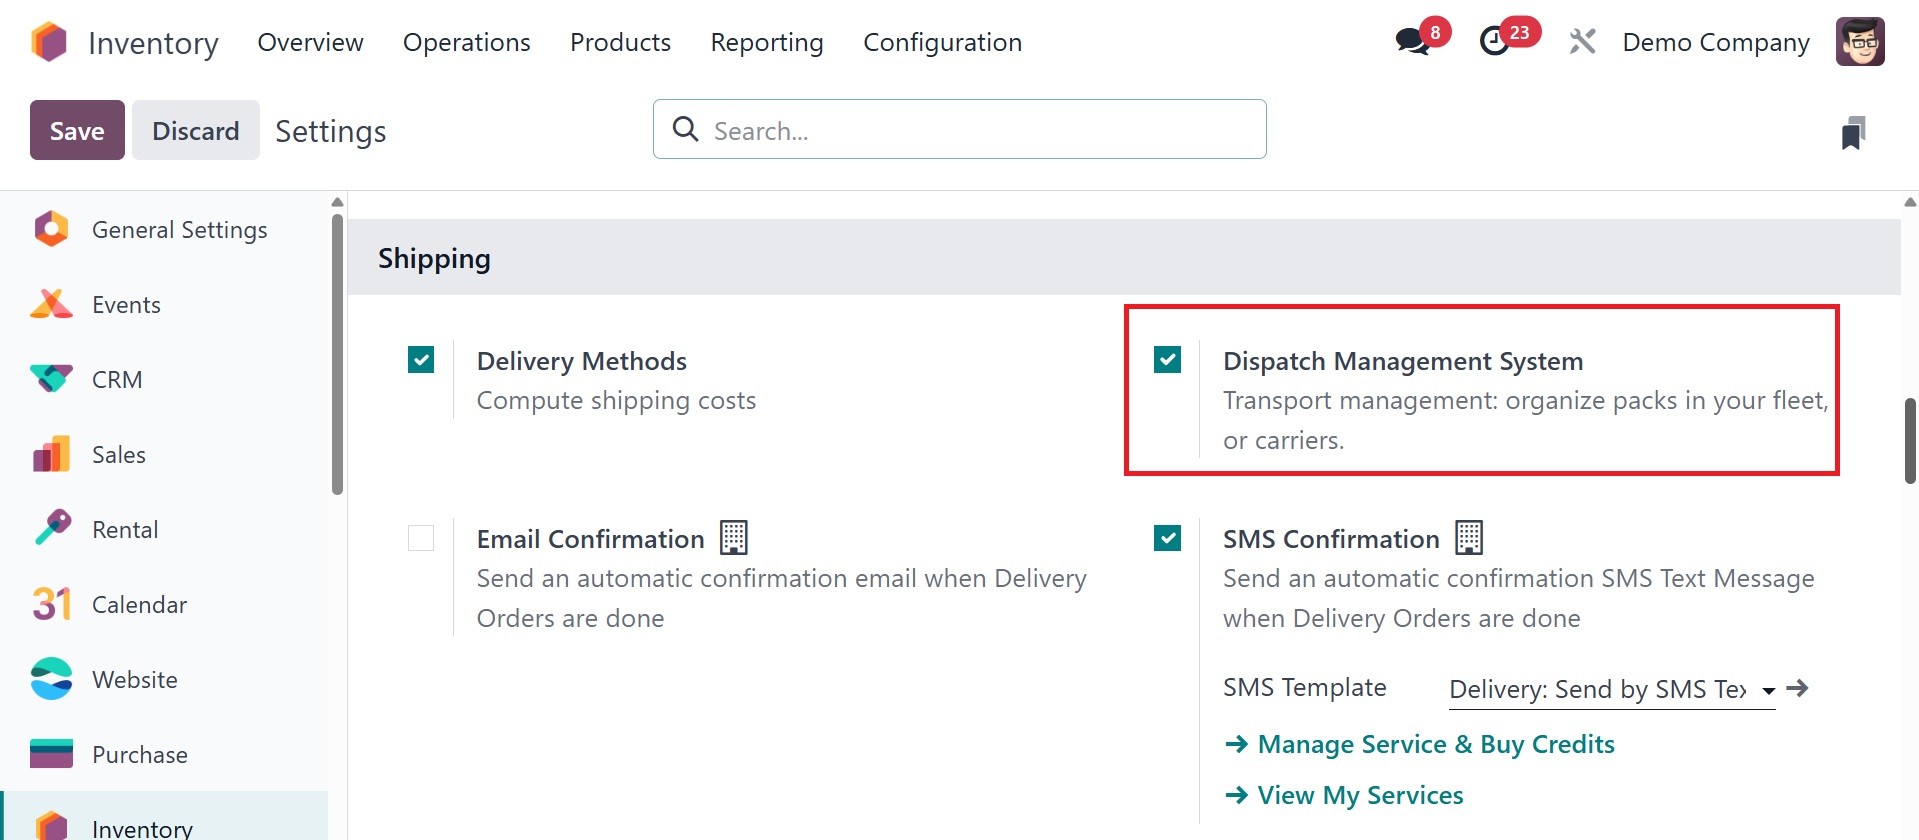Enable the Email Confirmation checkbox
This screenshot has height=840, width=1919.
point(421,538)
